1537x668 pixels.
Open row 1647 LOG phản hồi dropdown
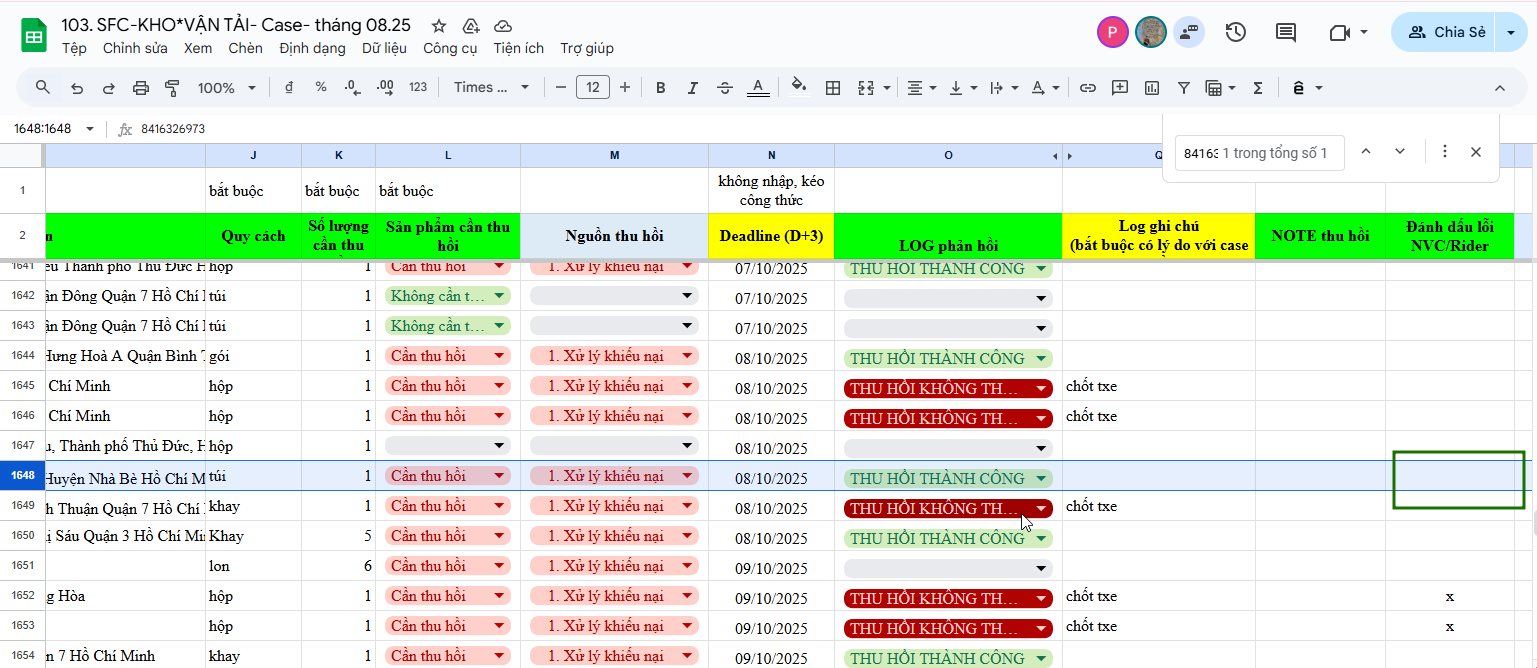tap(948, 447)
